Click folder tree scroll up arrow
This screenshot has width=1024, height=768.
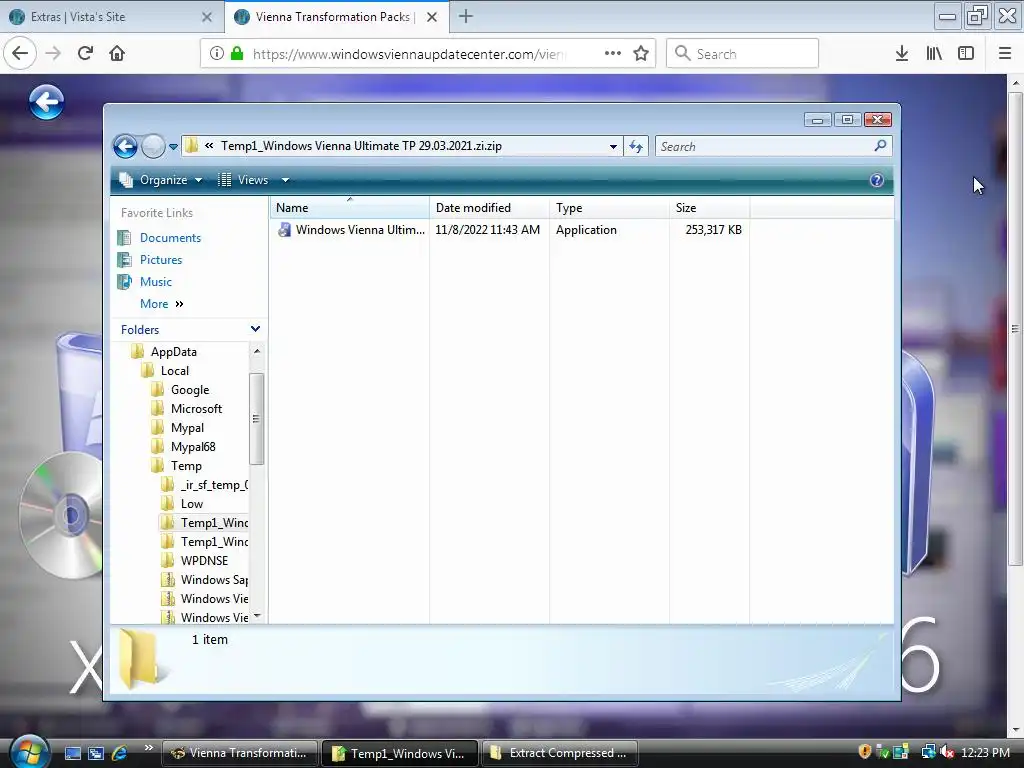[x=257, y=351]
